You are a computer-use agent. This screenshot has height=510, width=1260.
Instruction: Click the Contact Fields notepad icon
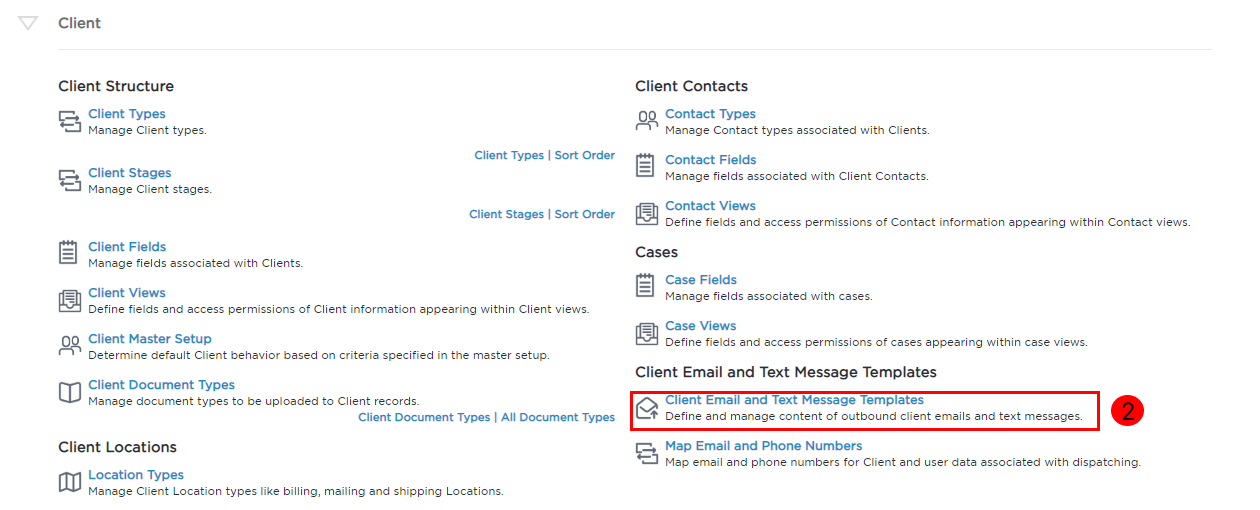click(x=646, y=167)
